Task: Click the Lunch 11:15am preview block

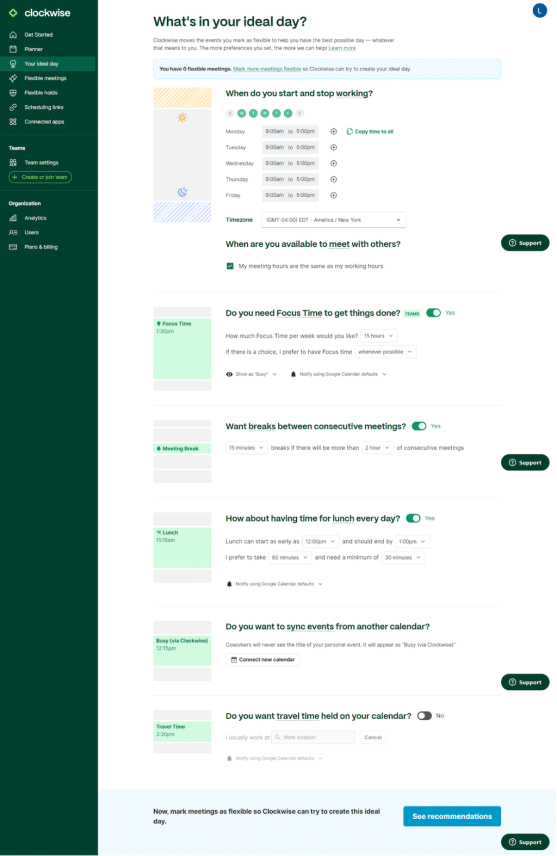Action: pos(182,548)
